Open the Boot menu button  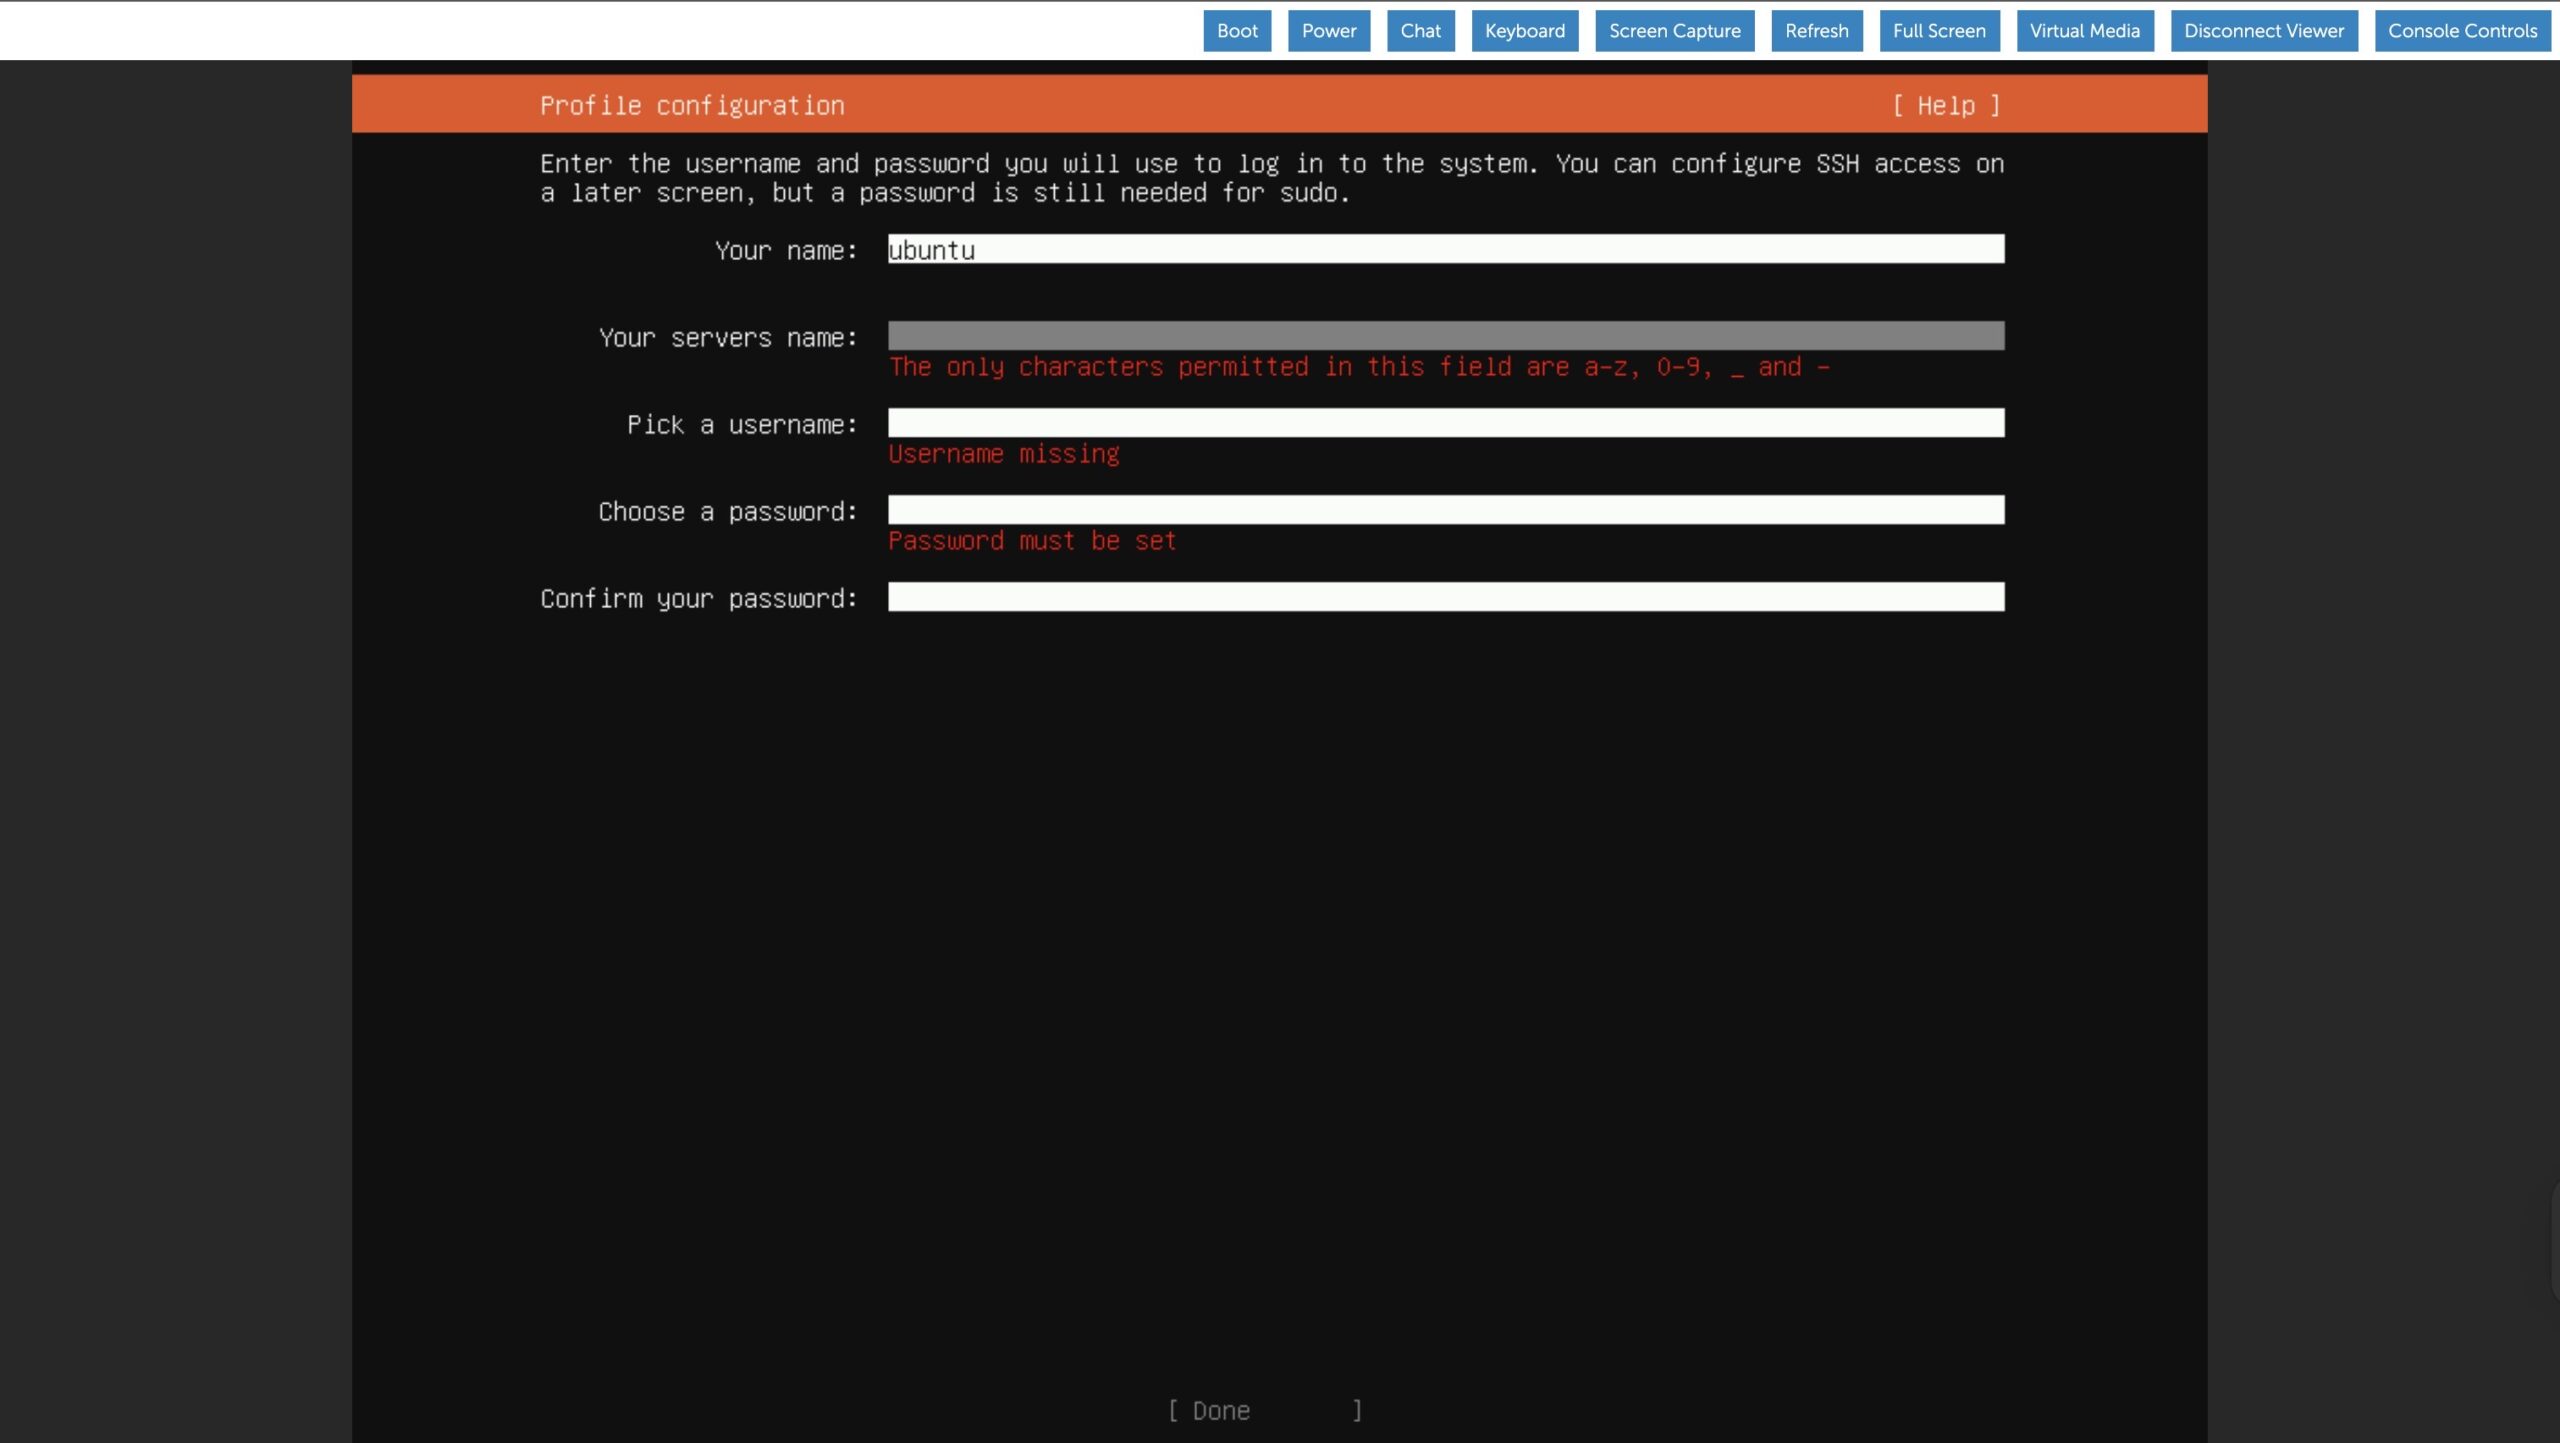1236,31
